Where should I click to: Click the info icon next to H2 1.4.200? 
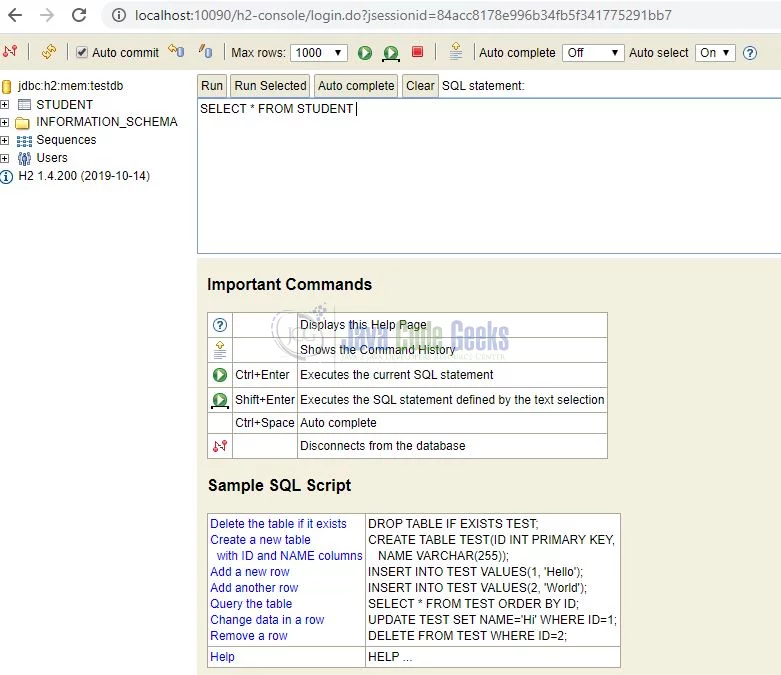point(6,177)
